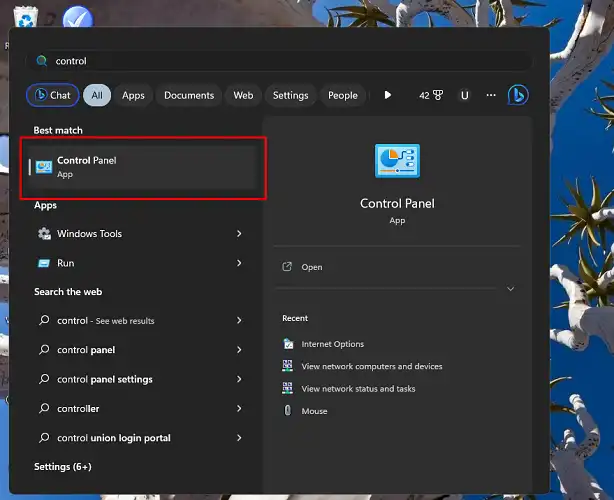This screenshot has width=614, height=500.
Task: Open the Bing Chat filter
Action: click(52, 95)
